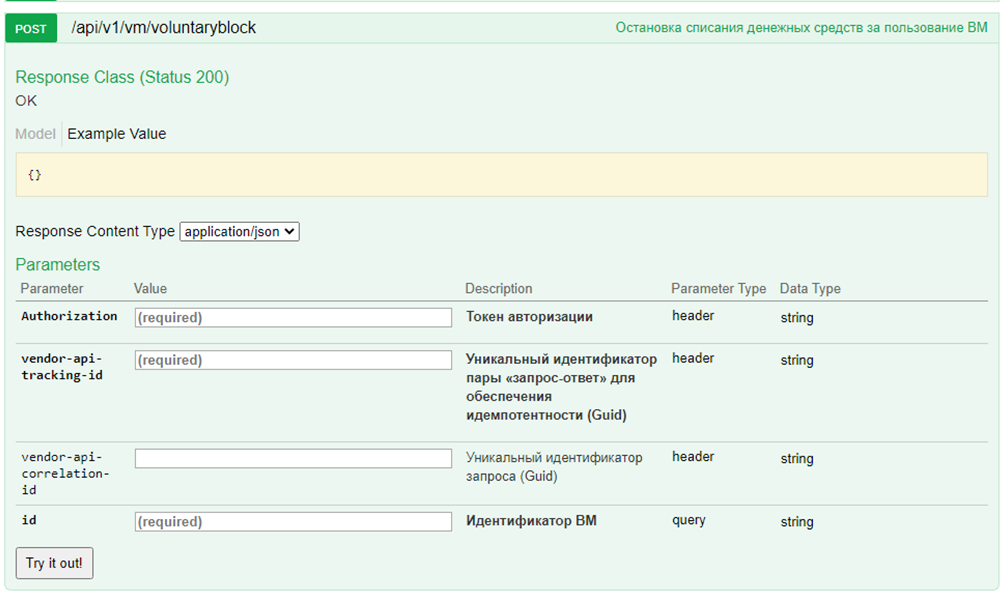Focus the vendor-api-correlation-id value input
The image size is (1006, 602).
coord(293,458)
